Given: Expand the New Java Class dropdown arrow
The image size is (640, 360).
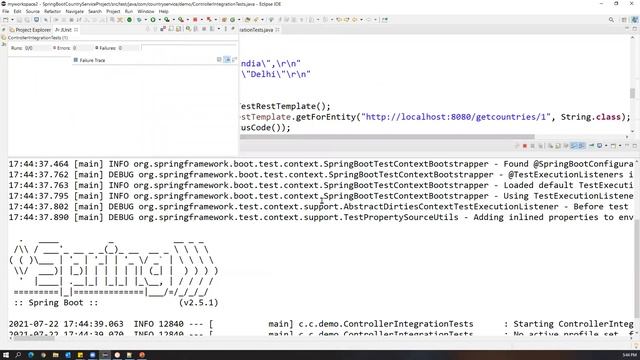Looking at the screenshot, I should 239,20.
